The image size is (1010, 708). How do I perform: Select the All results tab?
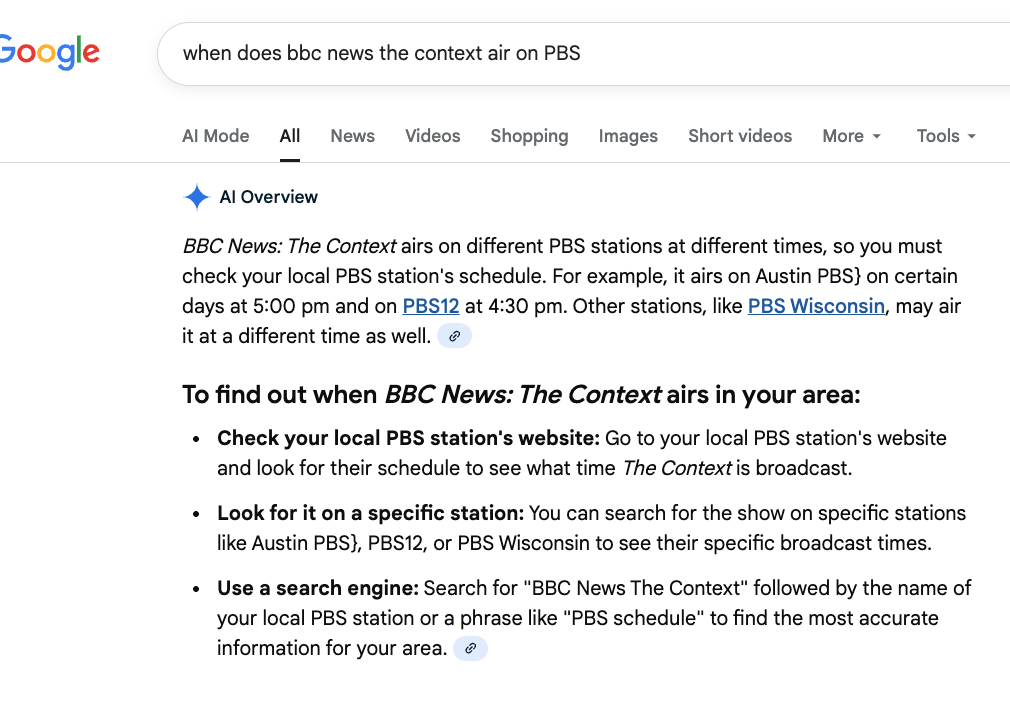290,136
